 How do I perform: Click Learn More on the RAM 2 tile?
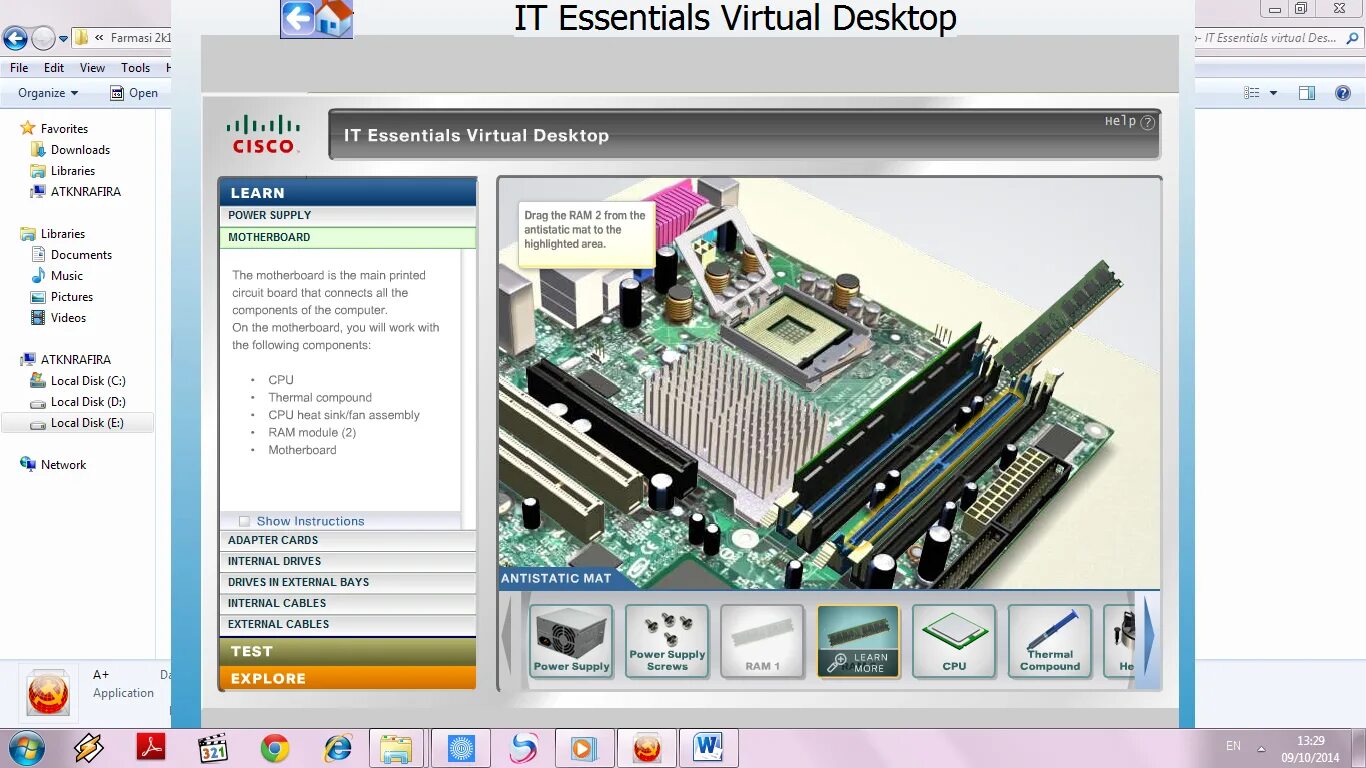click(x=858, y=662)
